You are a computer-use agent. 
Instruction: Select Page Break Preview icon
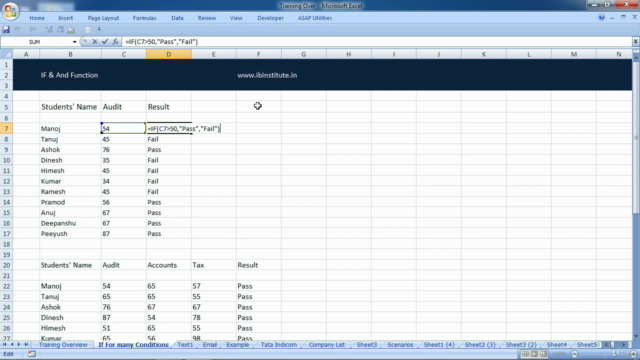pyautogui.click(x=543, y=354)
